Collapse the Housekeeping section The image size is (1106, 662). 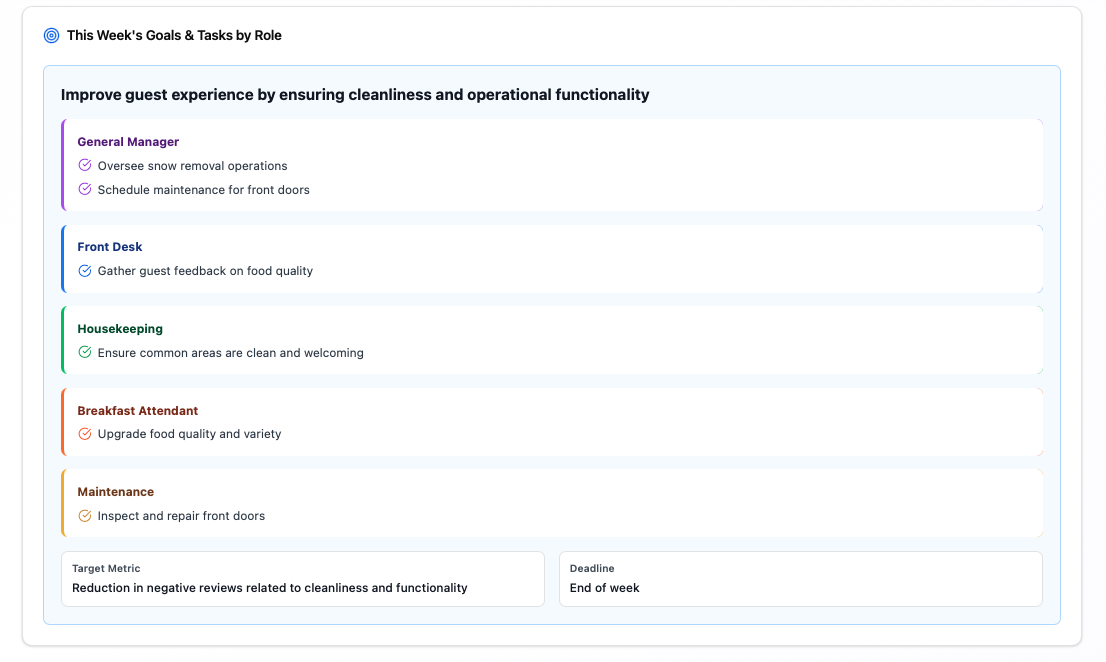[122, 328]
